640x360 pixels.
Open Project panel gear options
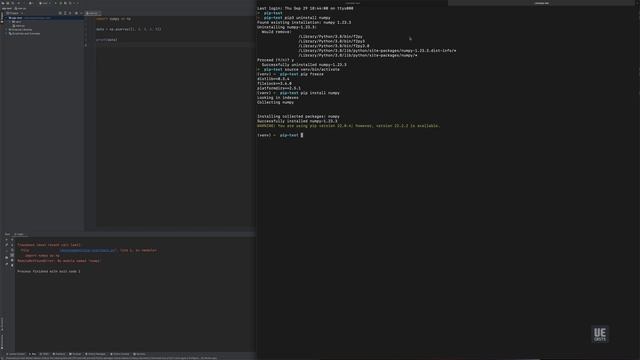(76, 13)
